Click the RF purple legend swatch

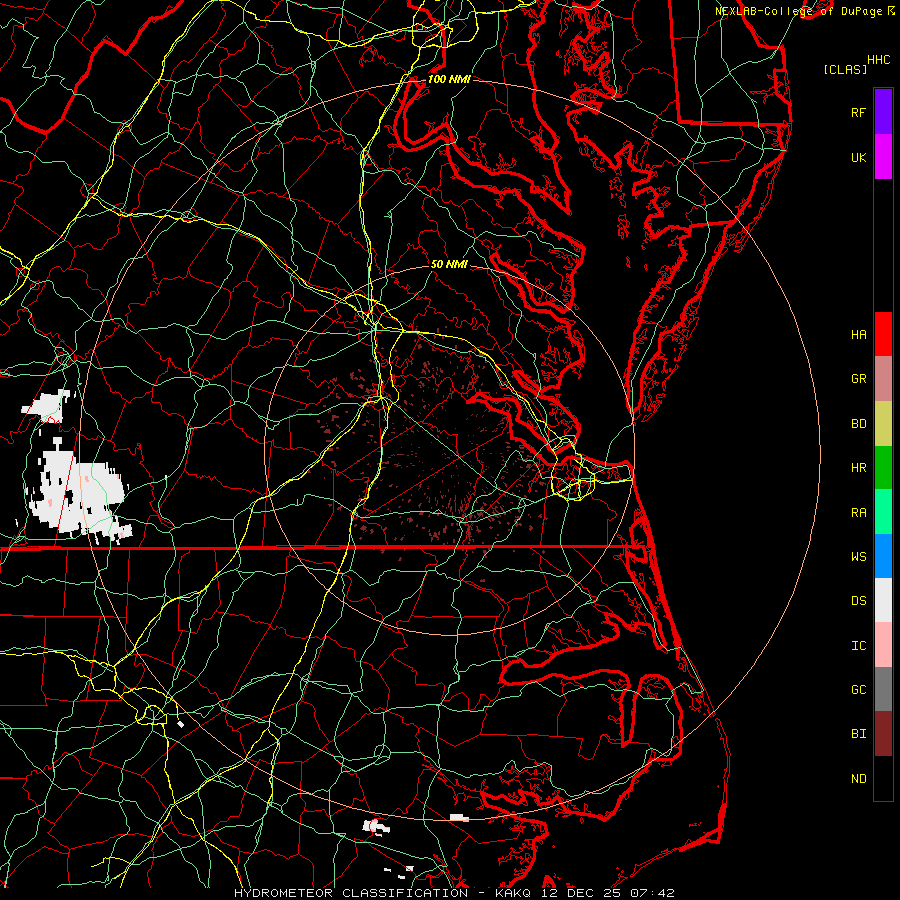point(883,112)
